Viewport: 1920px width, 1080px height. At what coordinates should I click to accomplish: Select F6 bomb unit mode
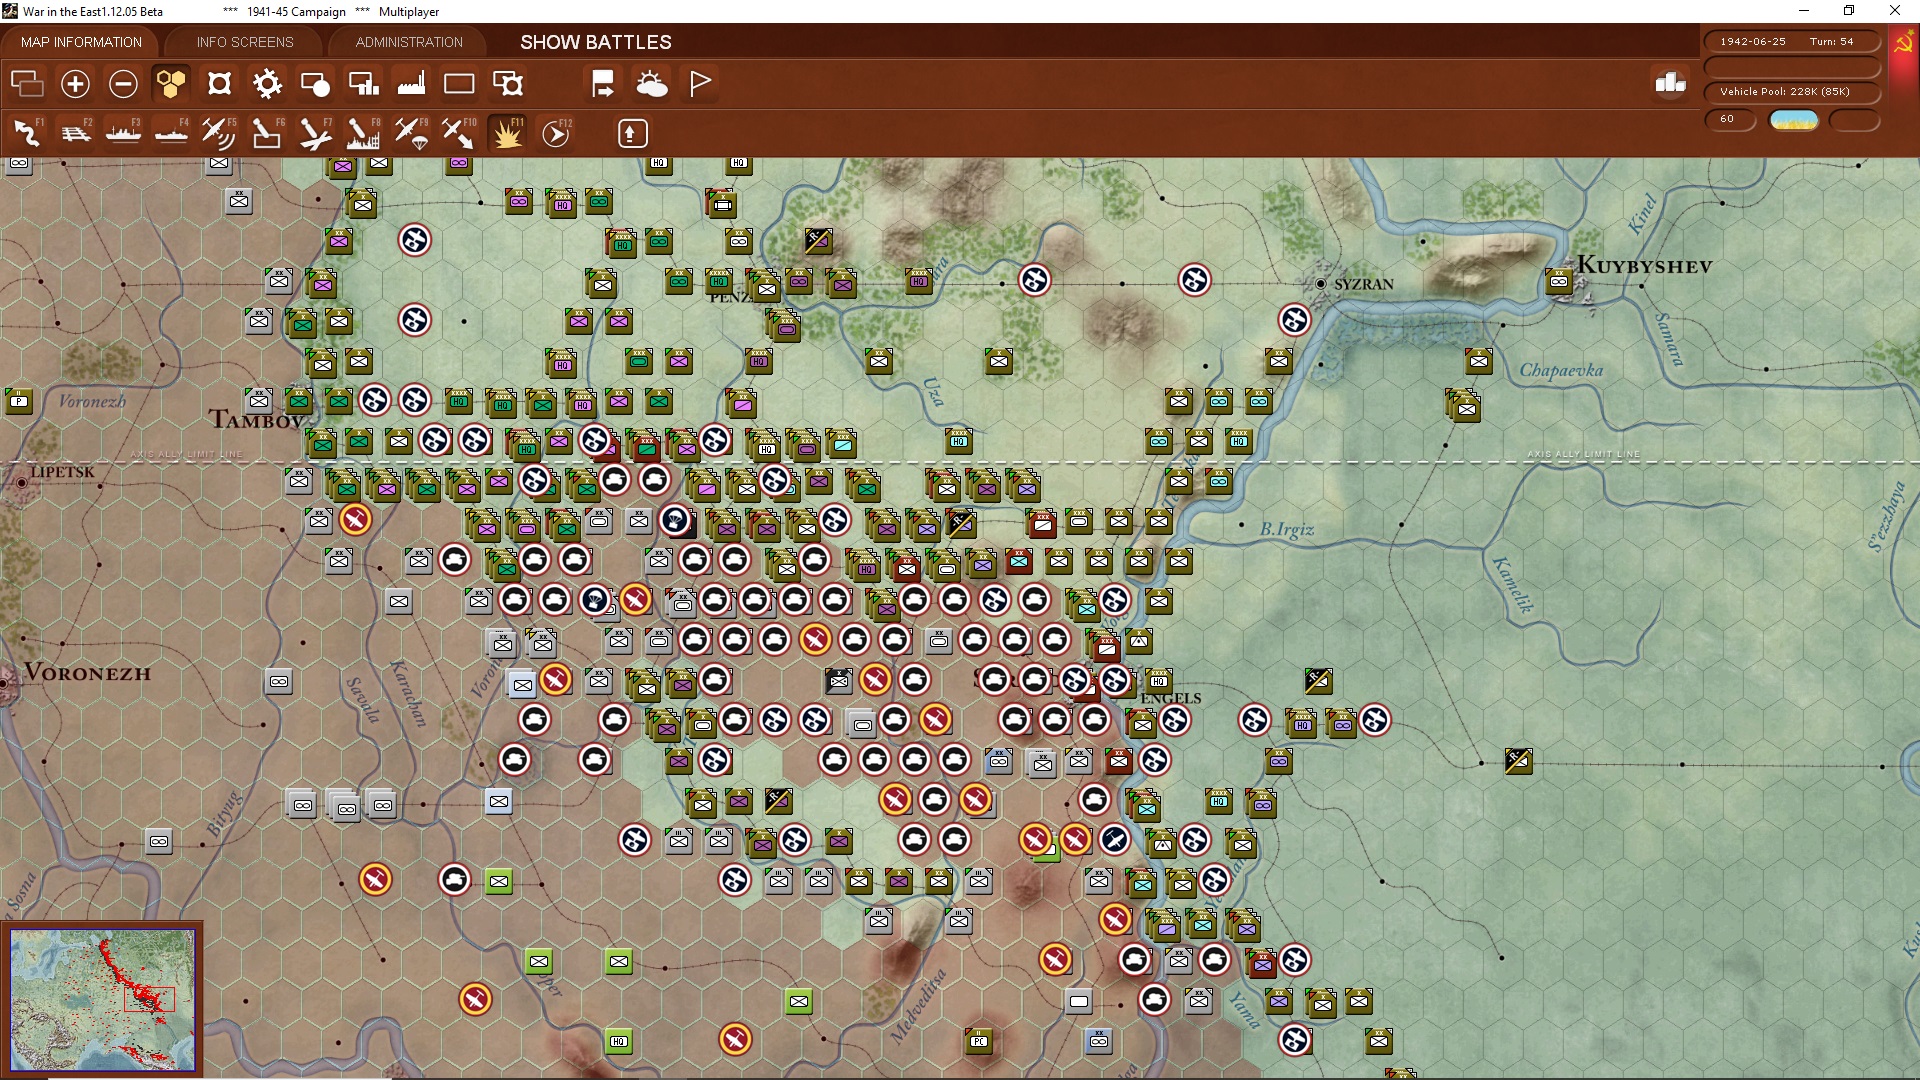267,133
